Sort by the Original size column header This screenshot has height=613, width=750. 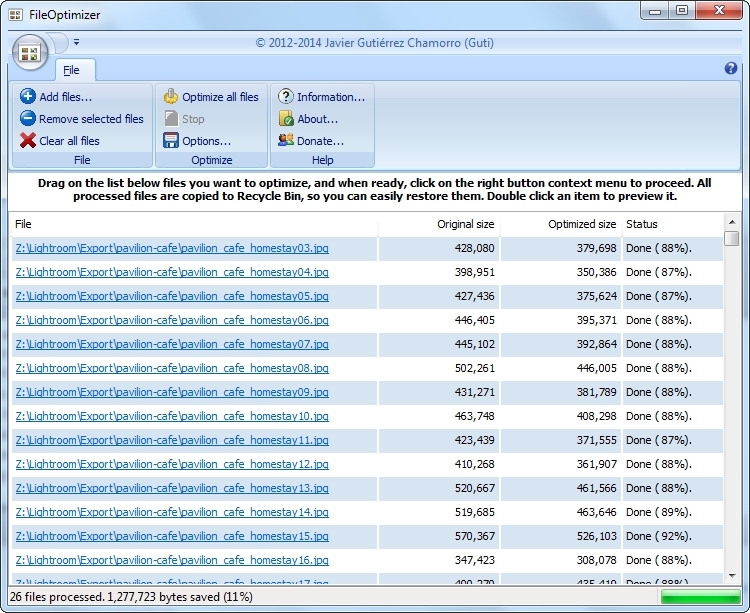(439, 224)
